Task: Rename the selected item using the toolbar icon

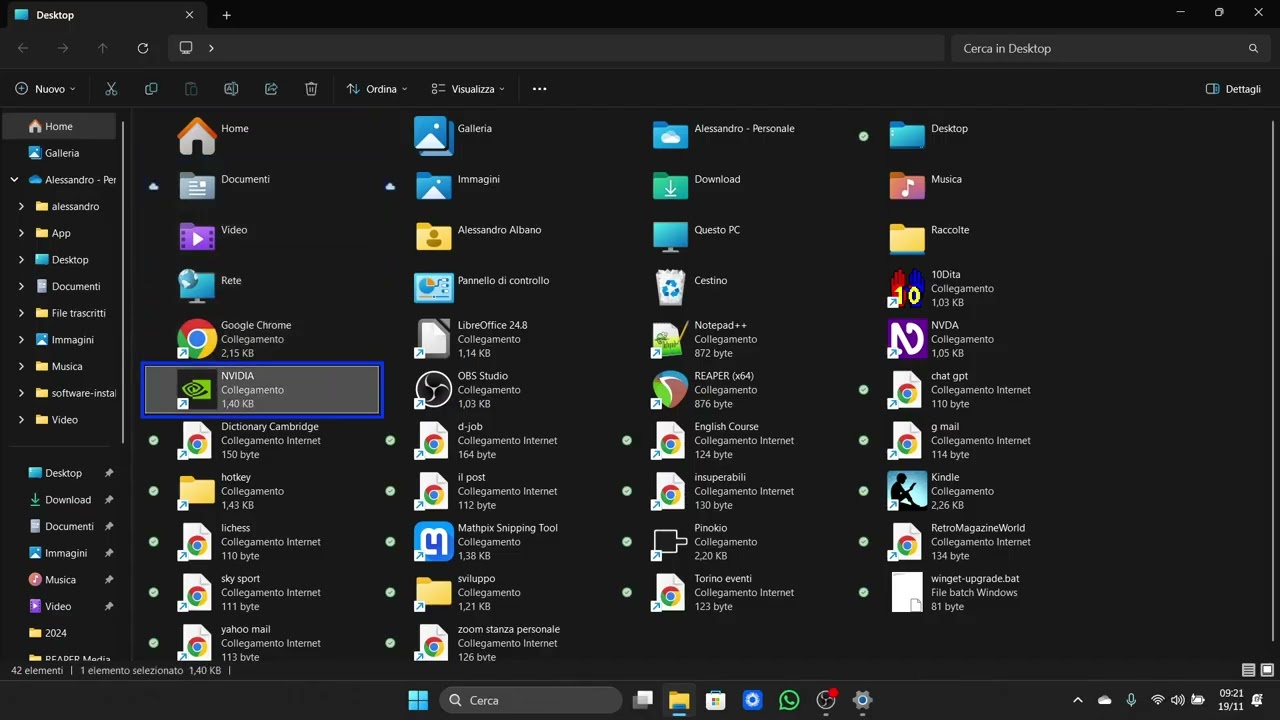Action: coord(231,89)
